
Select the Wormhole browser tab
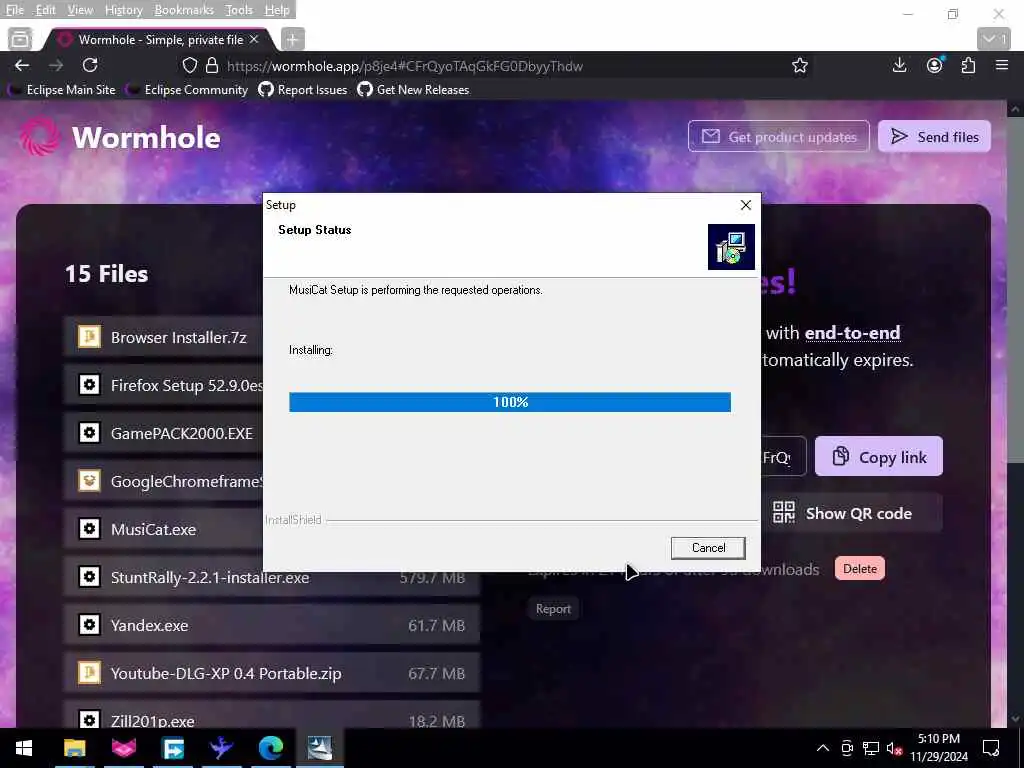159,40
